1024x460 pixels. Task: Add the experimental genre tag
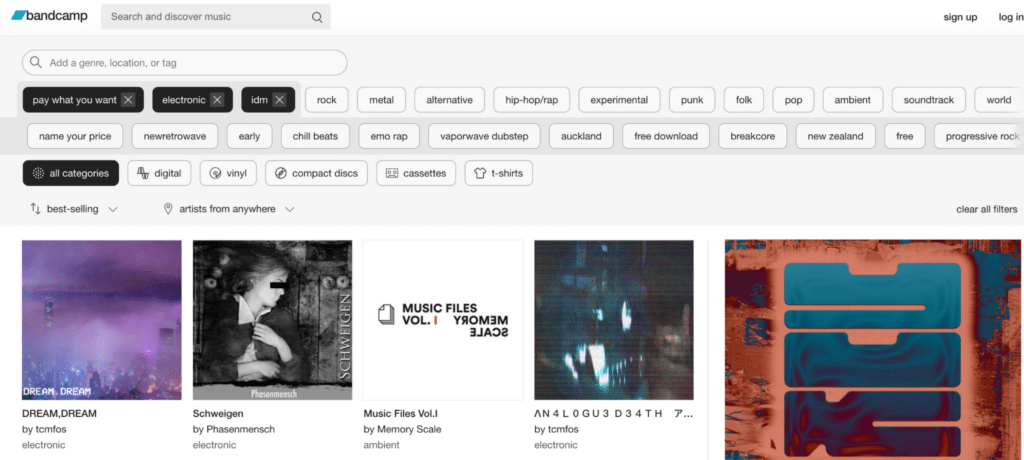[619, 100]
